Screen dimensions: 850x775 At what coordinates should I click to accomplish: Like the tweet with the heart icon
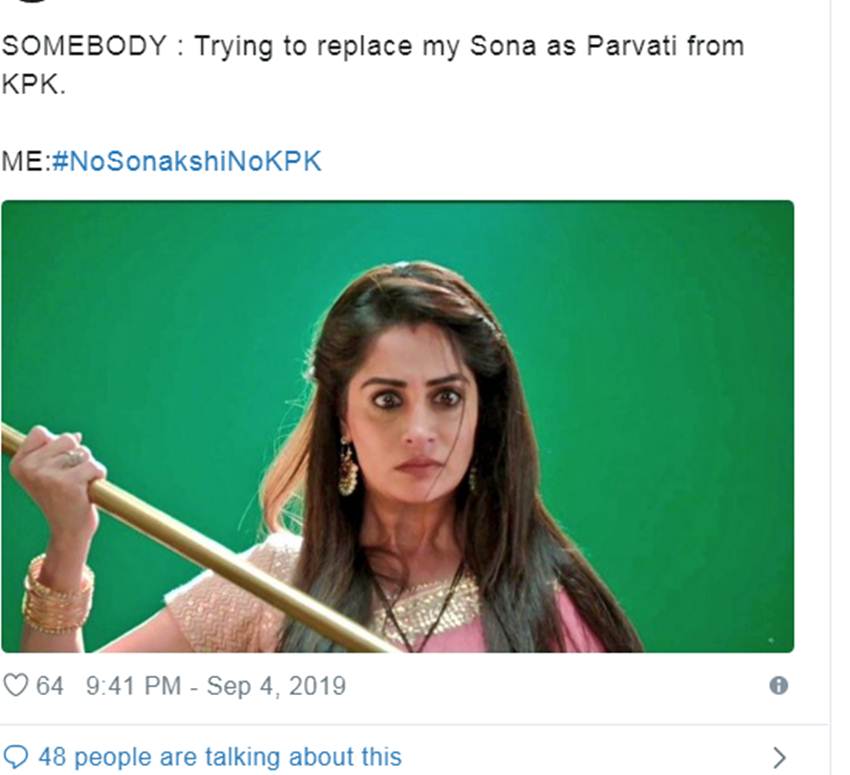pyautogui.click(x=16, y=686)
